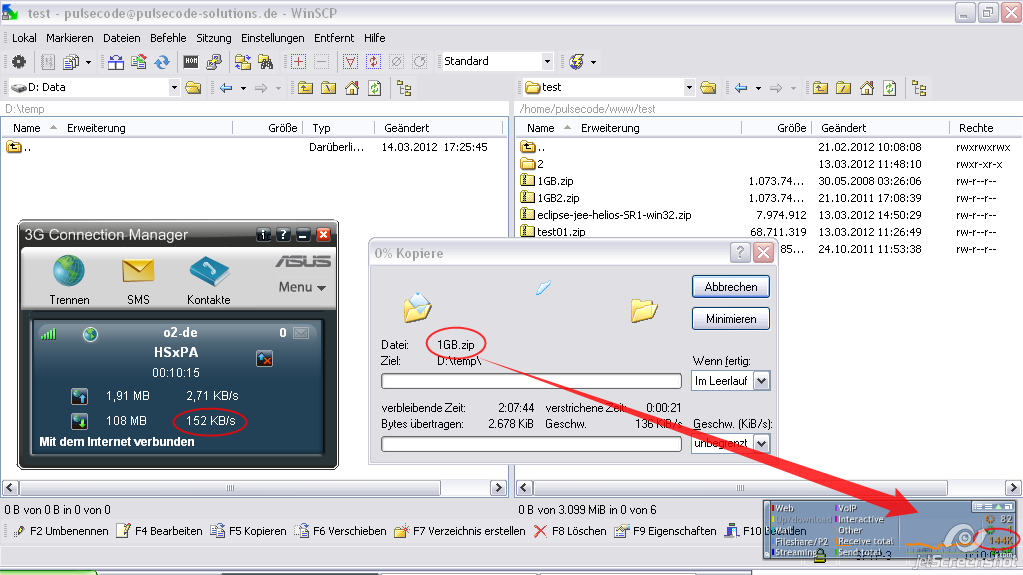This screenshot has width=1023, height=575.
Task: Open the 'unbegrenzt' speed limit combo box
Action: [x=731, y=444]
